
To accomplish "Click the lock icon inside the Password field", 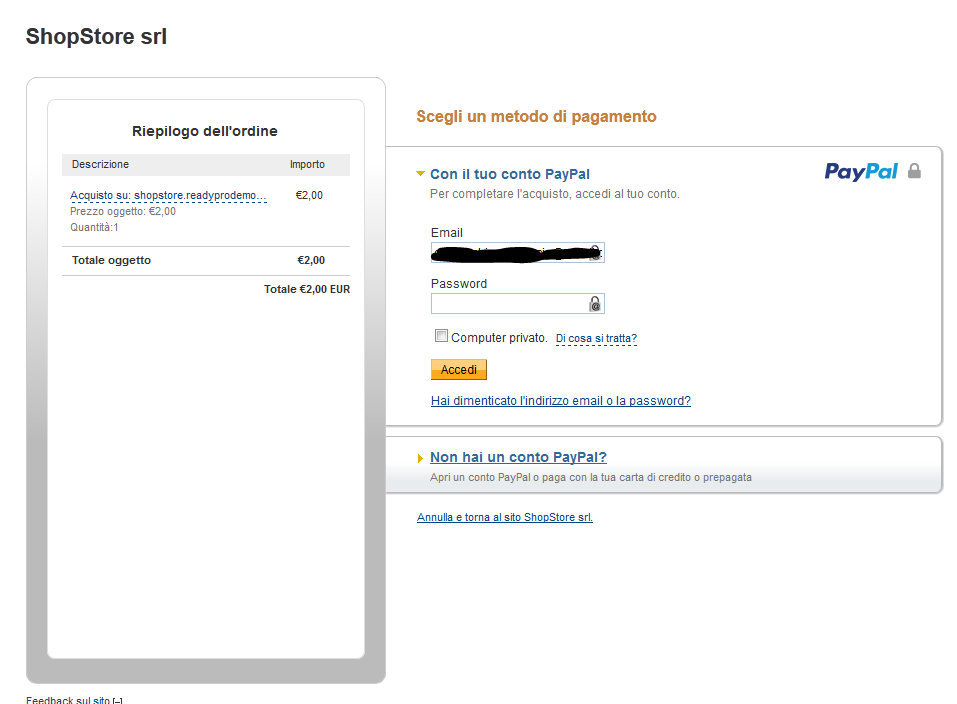I will click(x=595, y=304).
